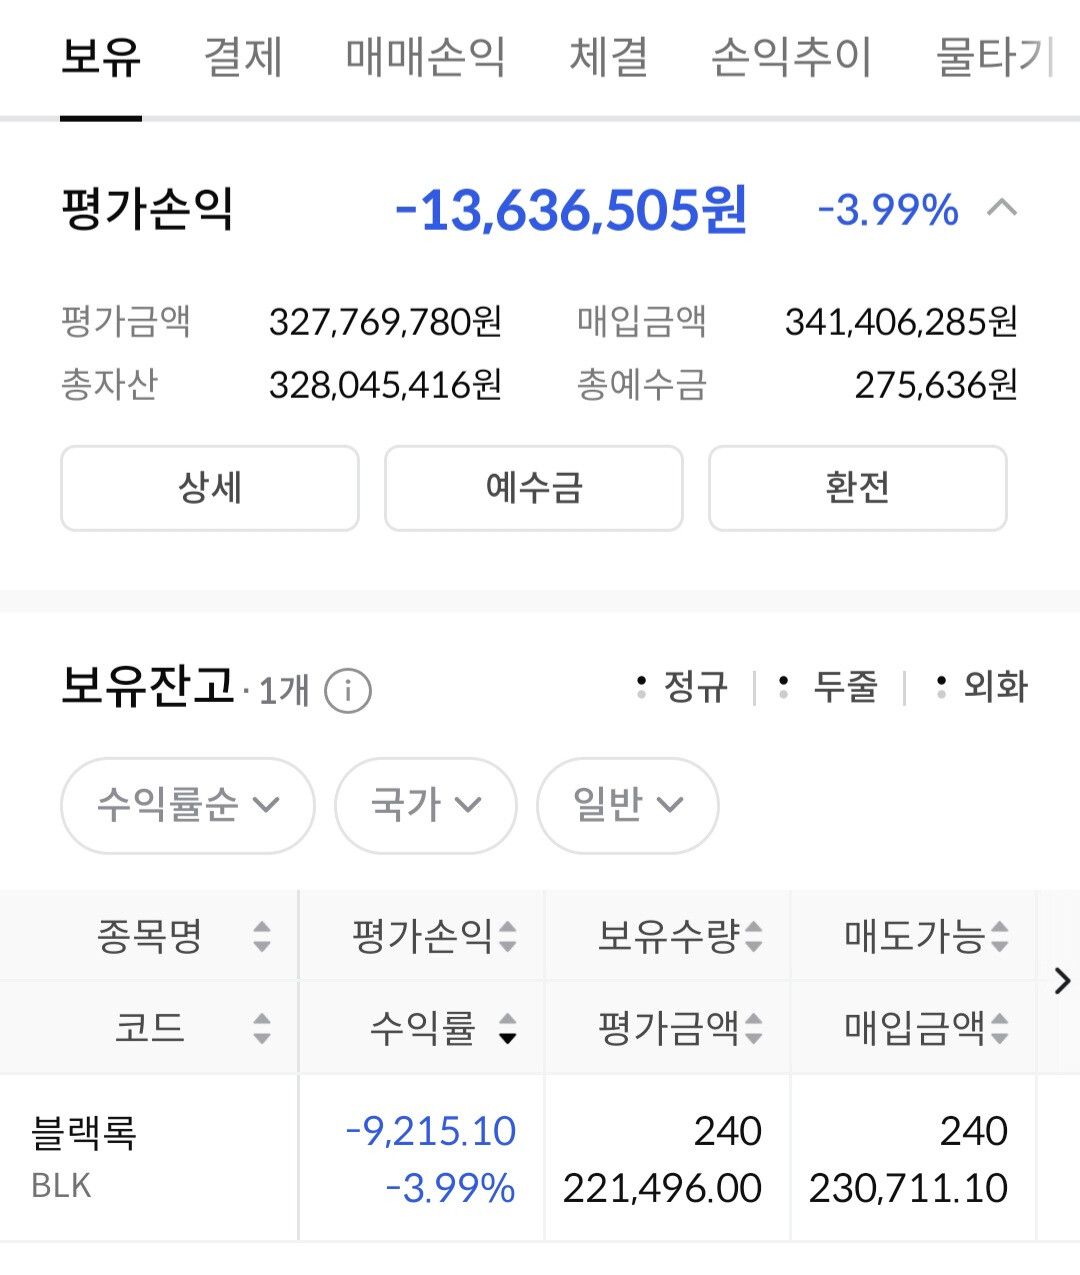Click the info icon beside 보유잔고
This screenshot has height=1275, width=1080.
(x=348, y=691)
